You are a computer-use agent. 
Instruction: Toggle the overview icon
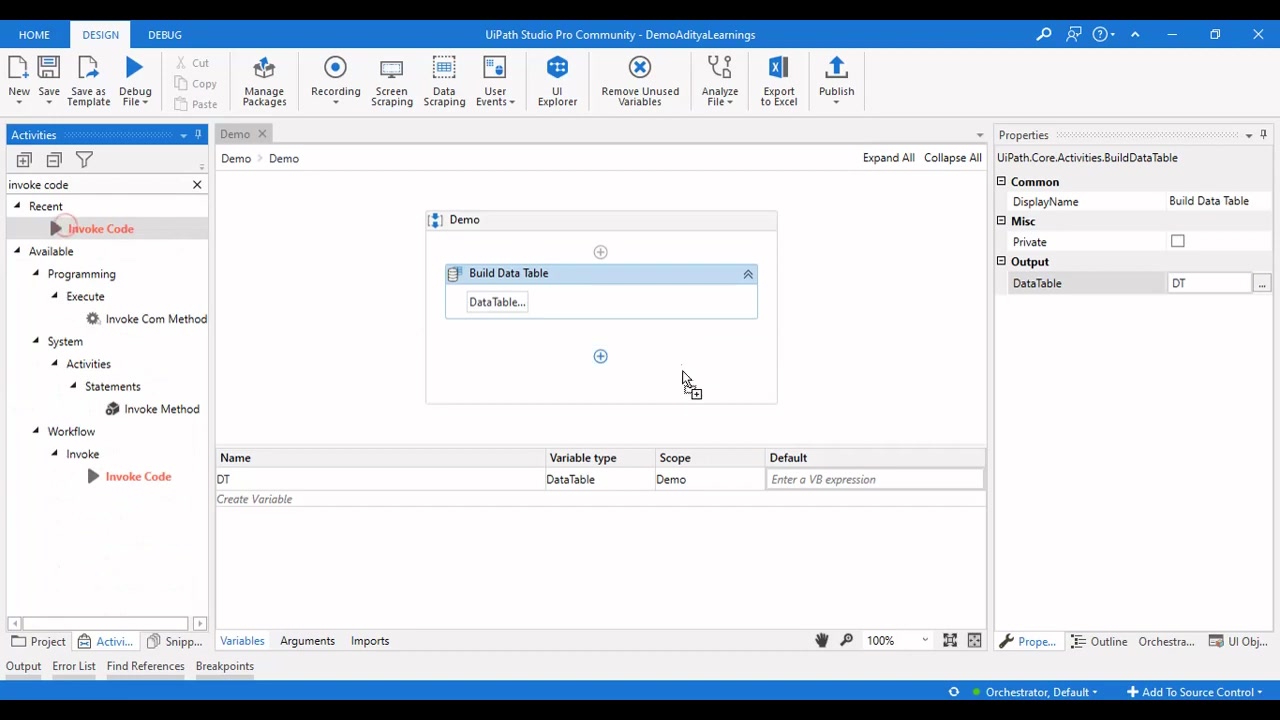point(975,640)
